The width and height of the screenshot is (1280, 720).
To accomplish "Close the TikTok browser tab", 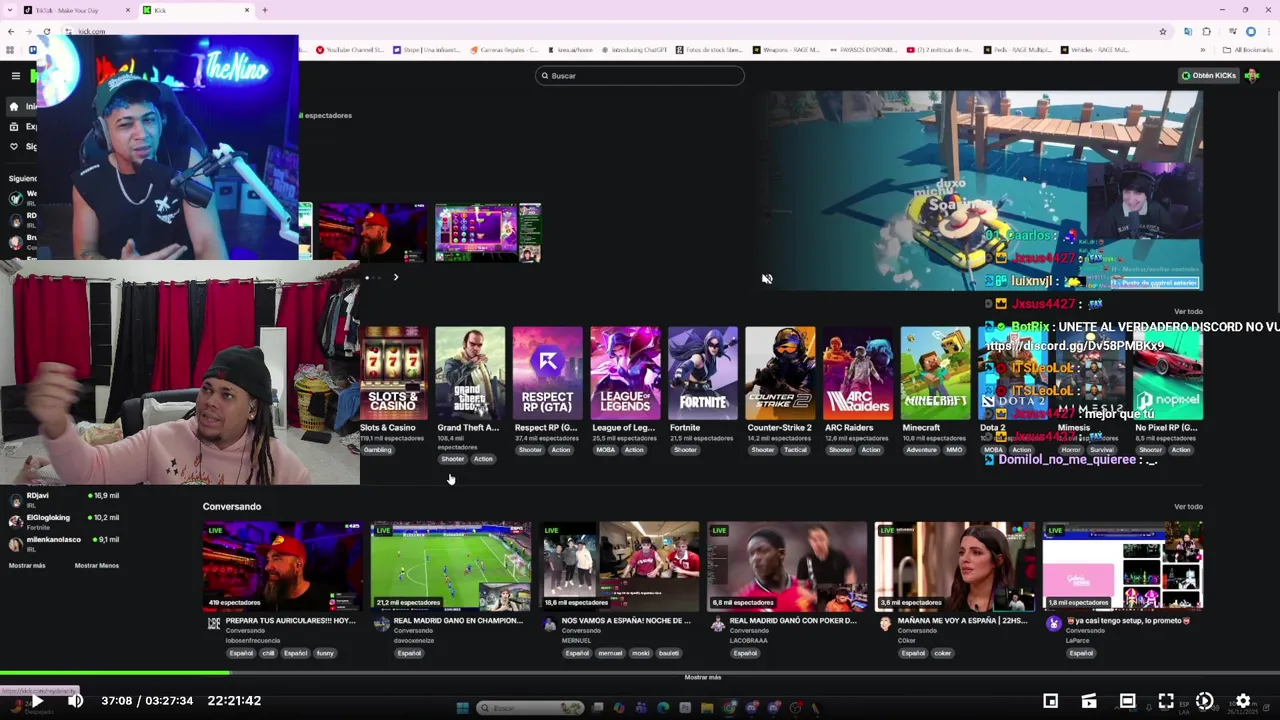I will [x=128, y=10].
